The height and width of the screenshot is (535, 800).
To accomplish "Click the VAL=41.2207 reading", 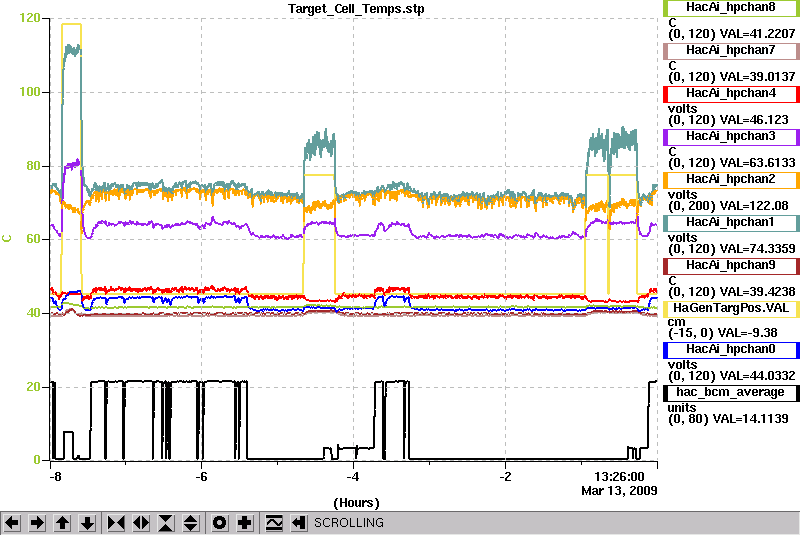I will (x=757, y=34).
